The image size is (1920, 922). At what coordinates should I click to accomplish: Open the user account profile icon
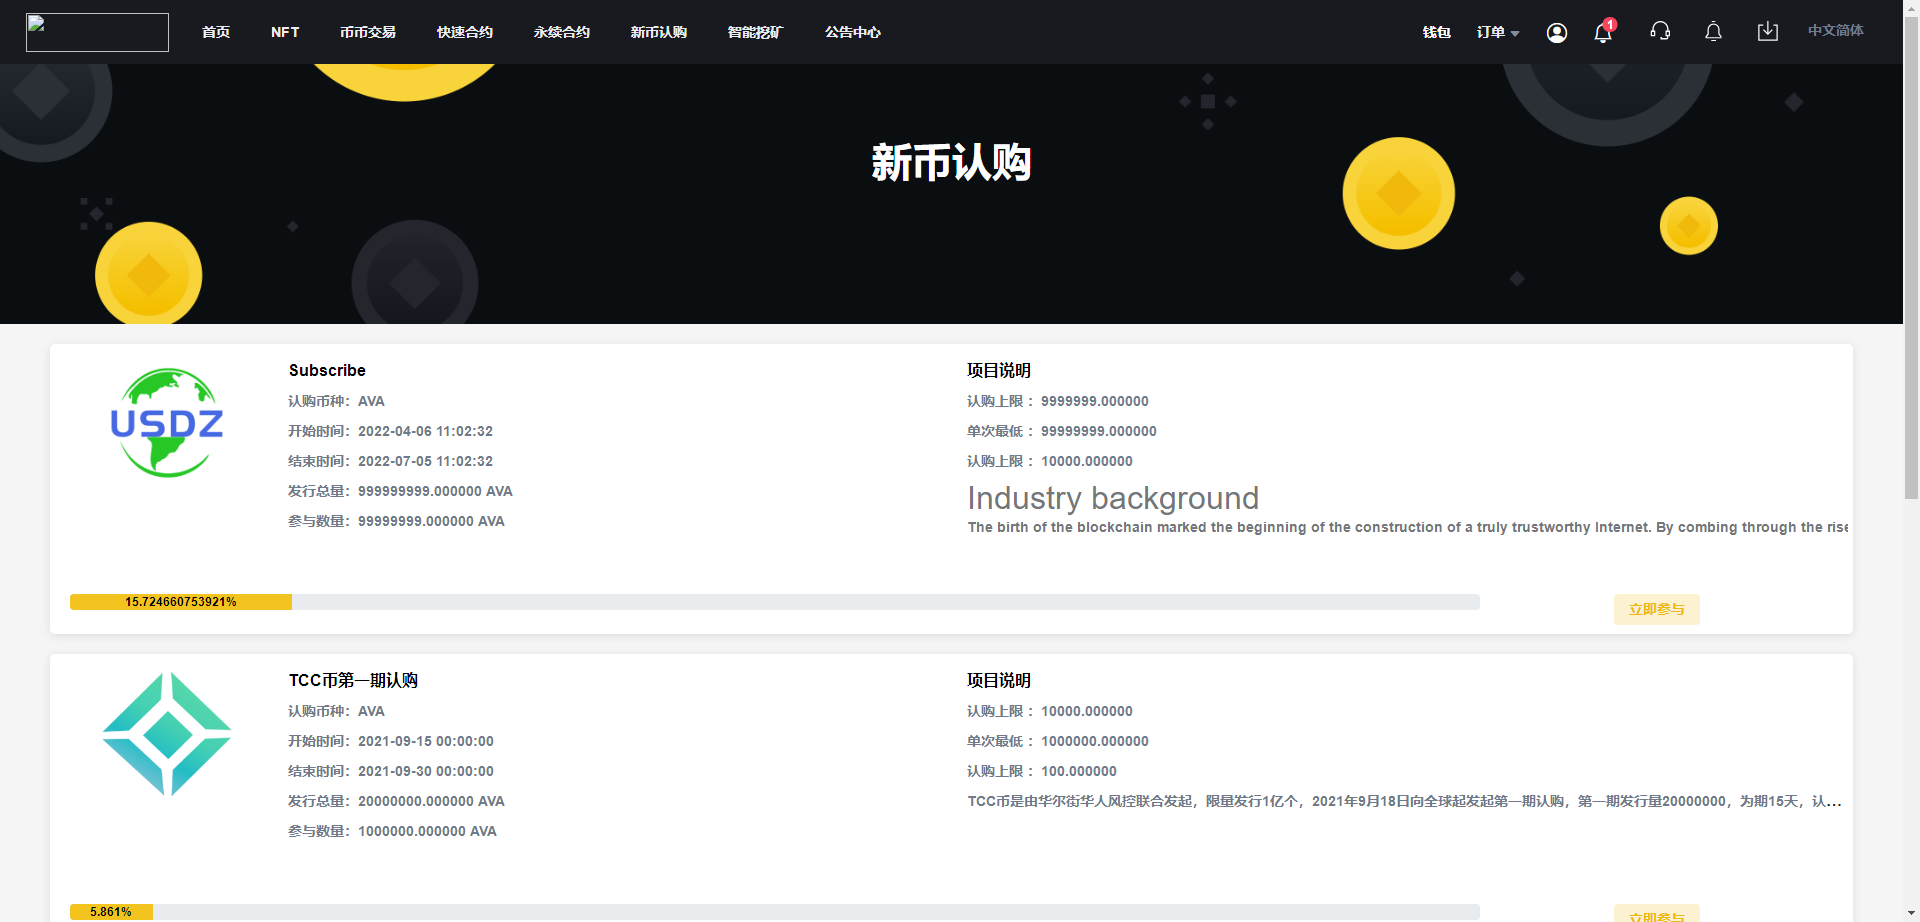(x=1557, y=33)
